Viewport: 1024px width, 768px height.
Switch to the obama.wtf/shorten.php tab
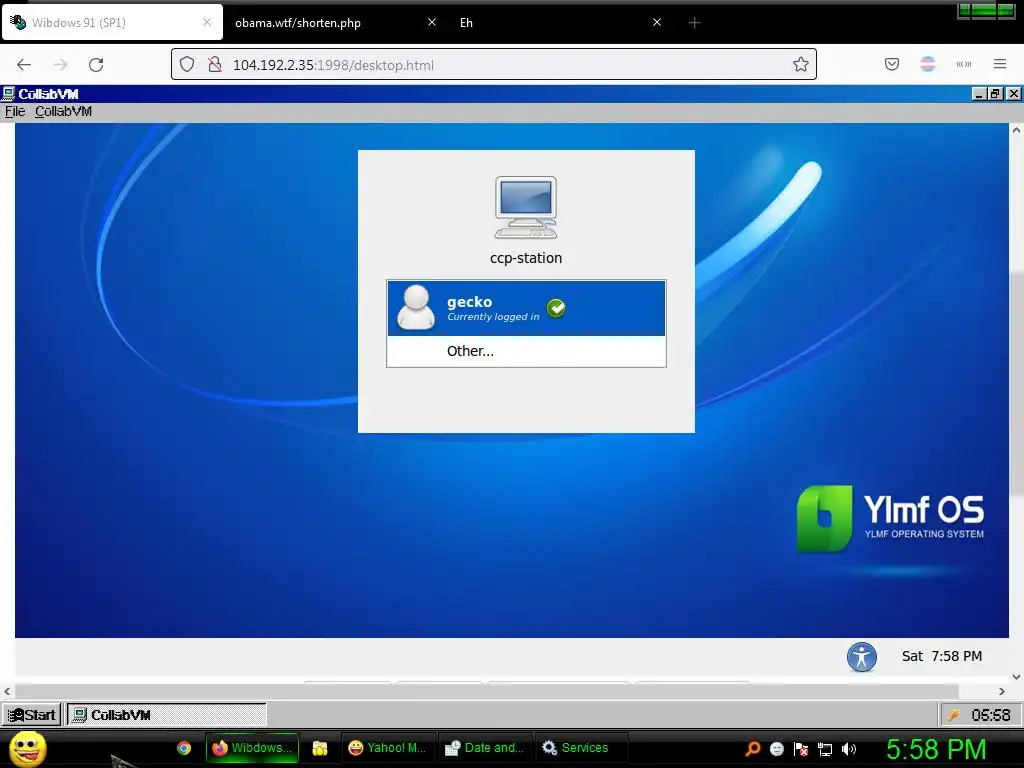point(336,22)
